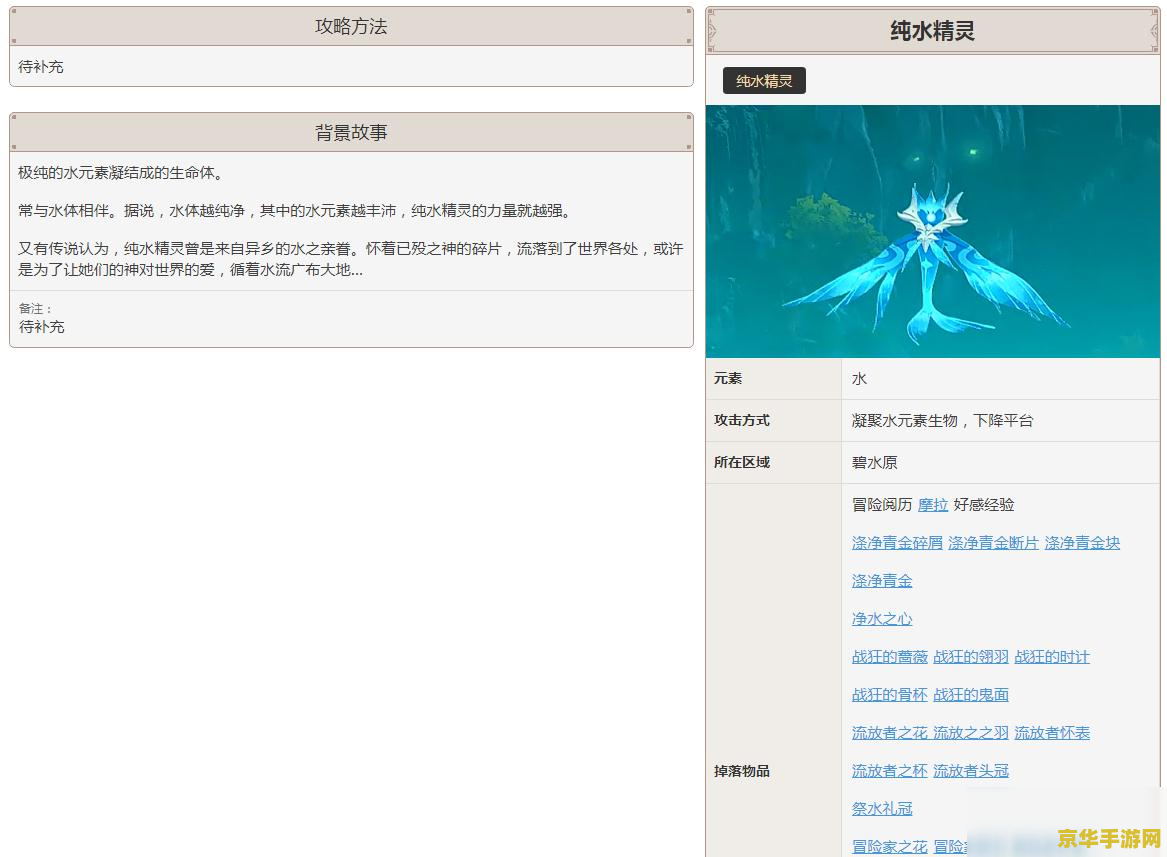
Task: Collapse the 攻略方法 panel header
Action: click(x=349, y=27)
